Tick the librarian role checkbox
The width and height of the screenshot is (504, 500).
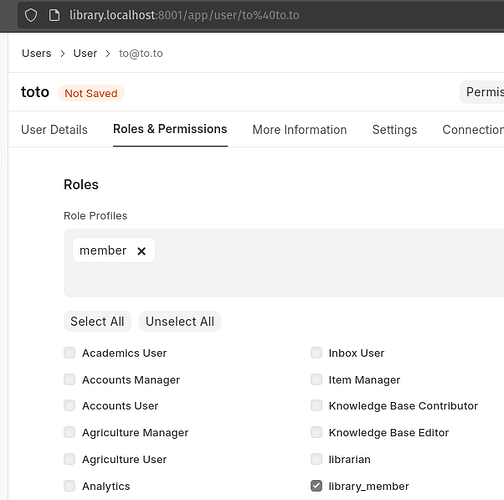tap(316, 459)
